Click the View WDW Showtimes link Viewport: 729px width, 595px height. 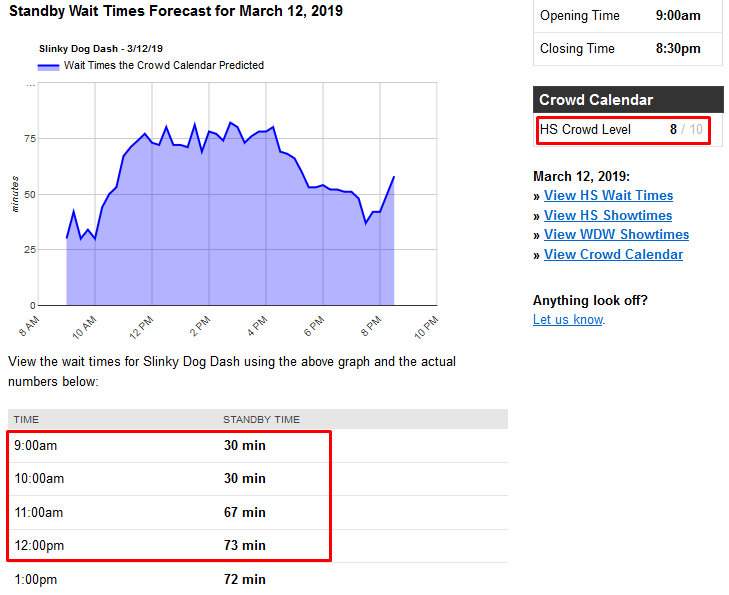(x=616, y=235)
